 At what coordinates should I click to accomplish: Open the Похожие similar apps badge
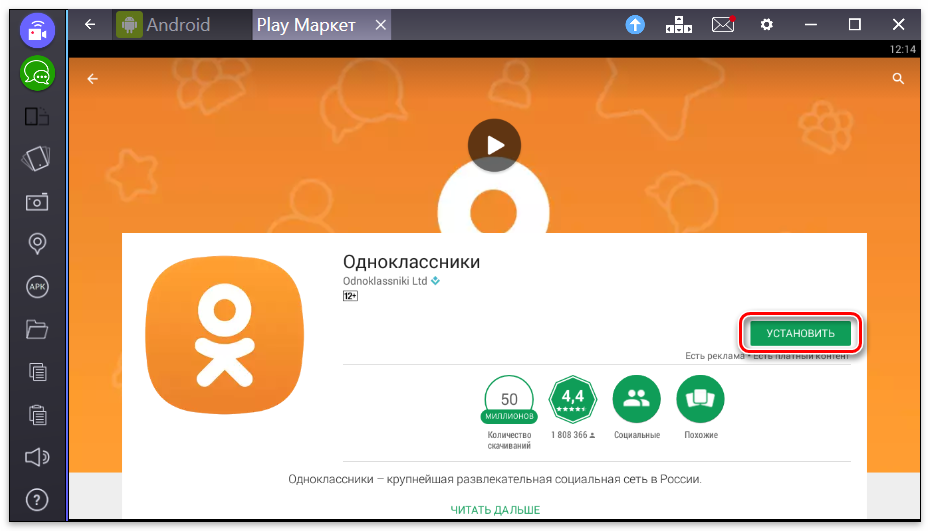[700, 399]
